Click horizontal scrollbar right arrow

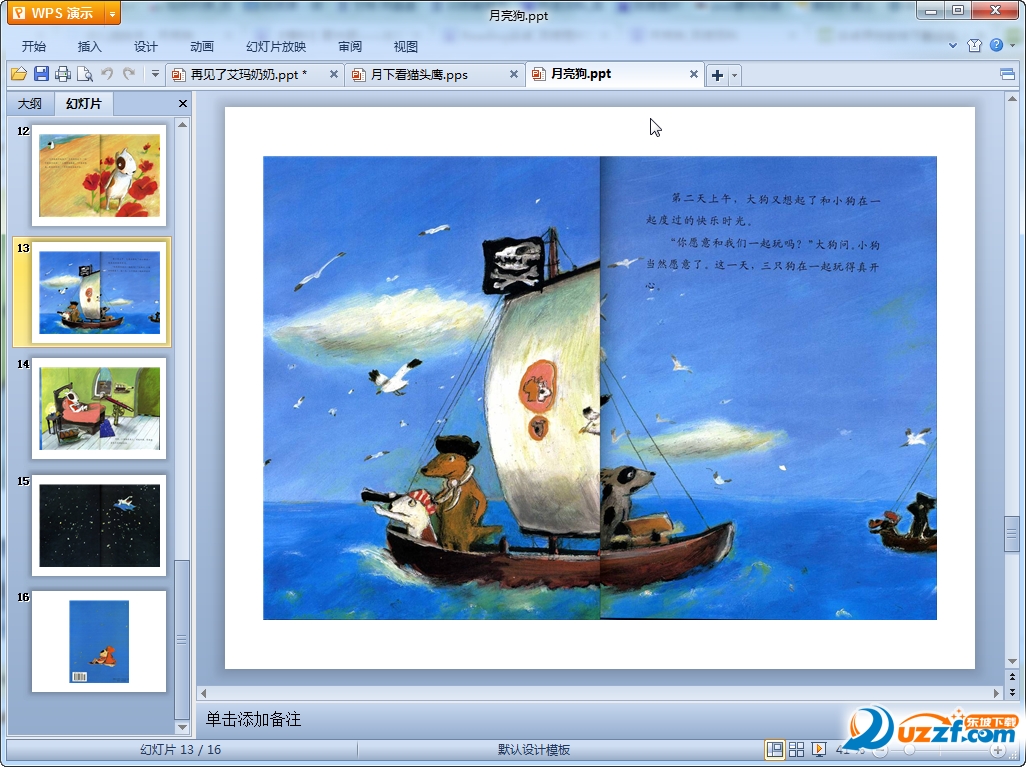(x=997, y=692)
